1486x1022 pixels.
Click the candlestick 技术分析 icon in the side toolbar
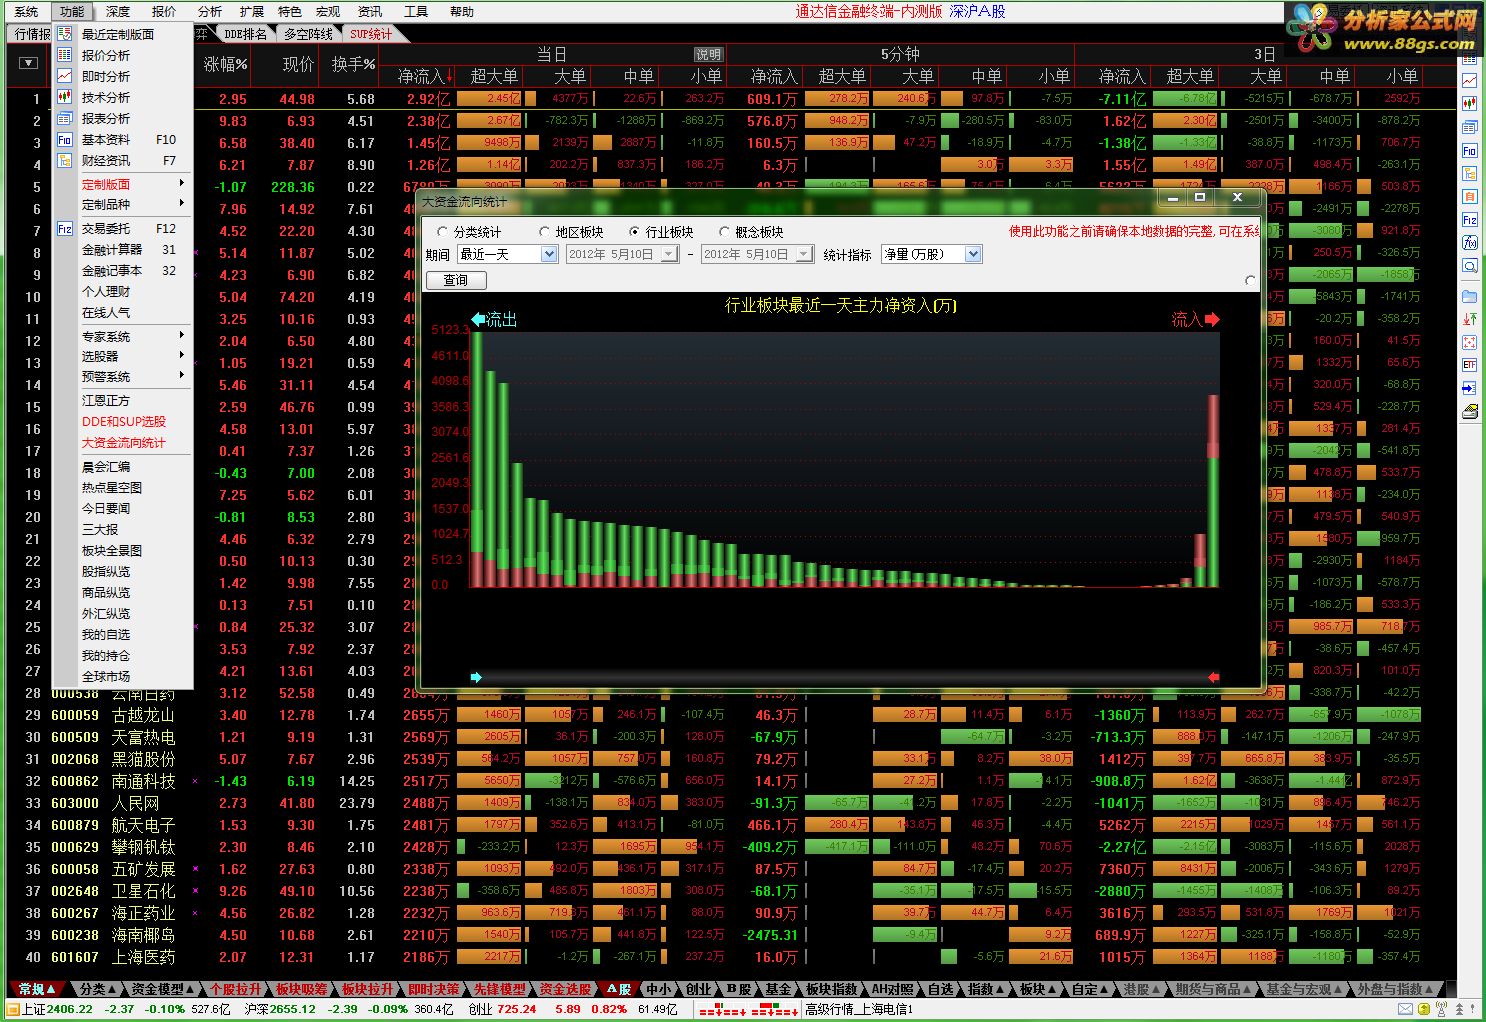point(1470,103)
